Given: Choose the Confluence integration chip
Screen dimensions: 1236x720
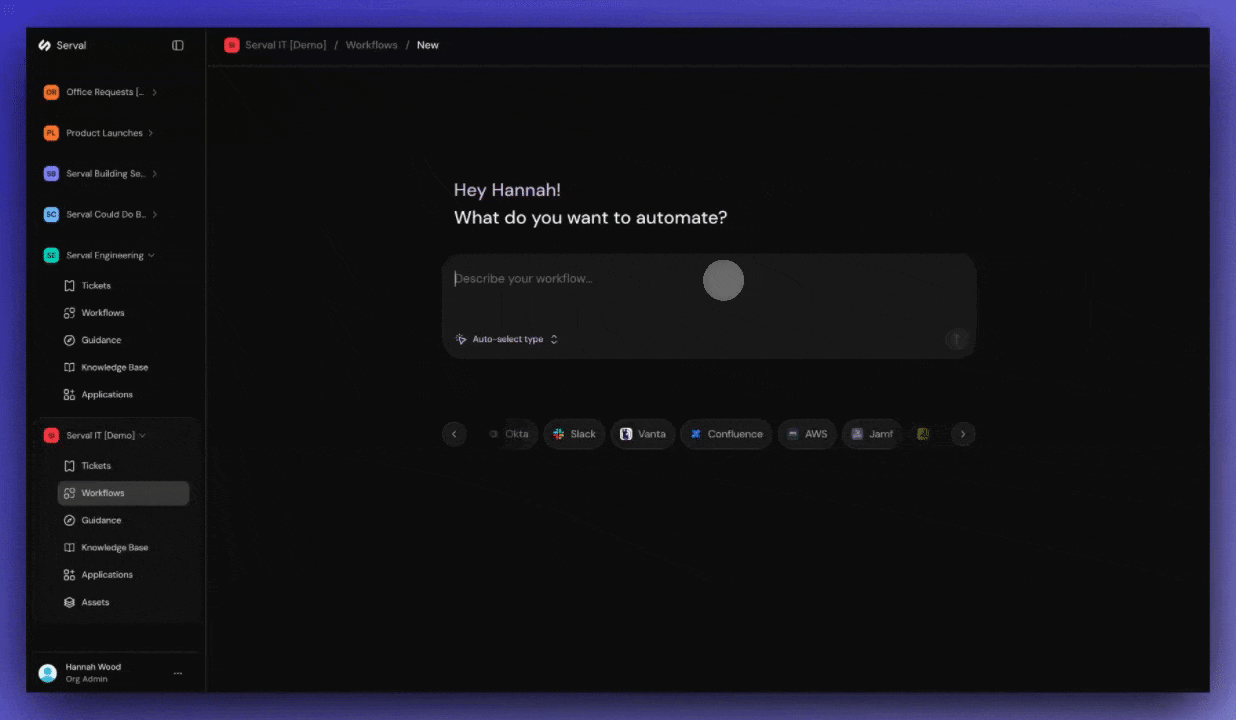Looking at the screenshot, I should tap(726, 434).
